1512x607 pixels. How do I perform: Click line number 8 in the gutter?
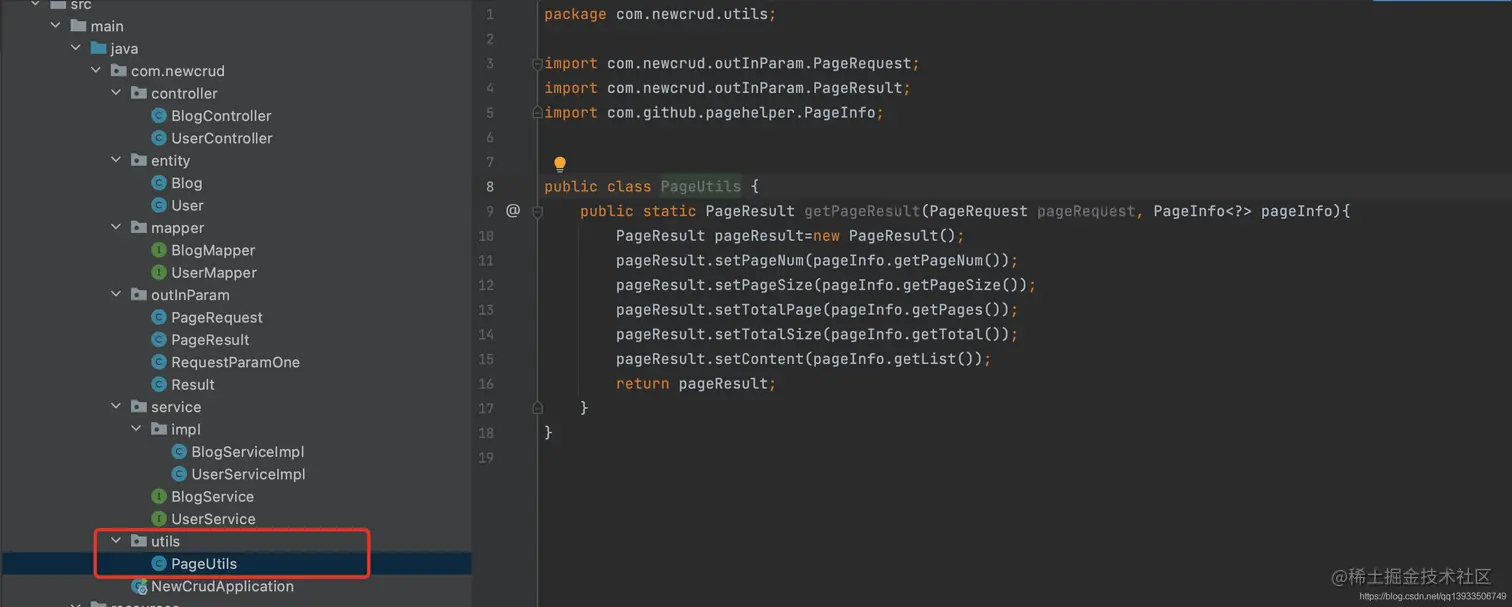[x=490, y=186]
